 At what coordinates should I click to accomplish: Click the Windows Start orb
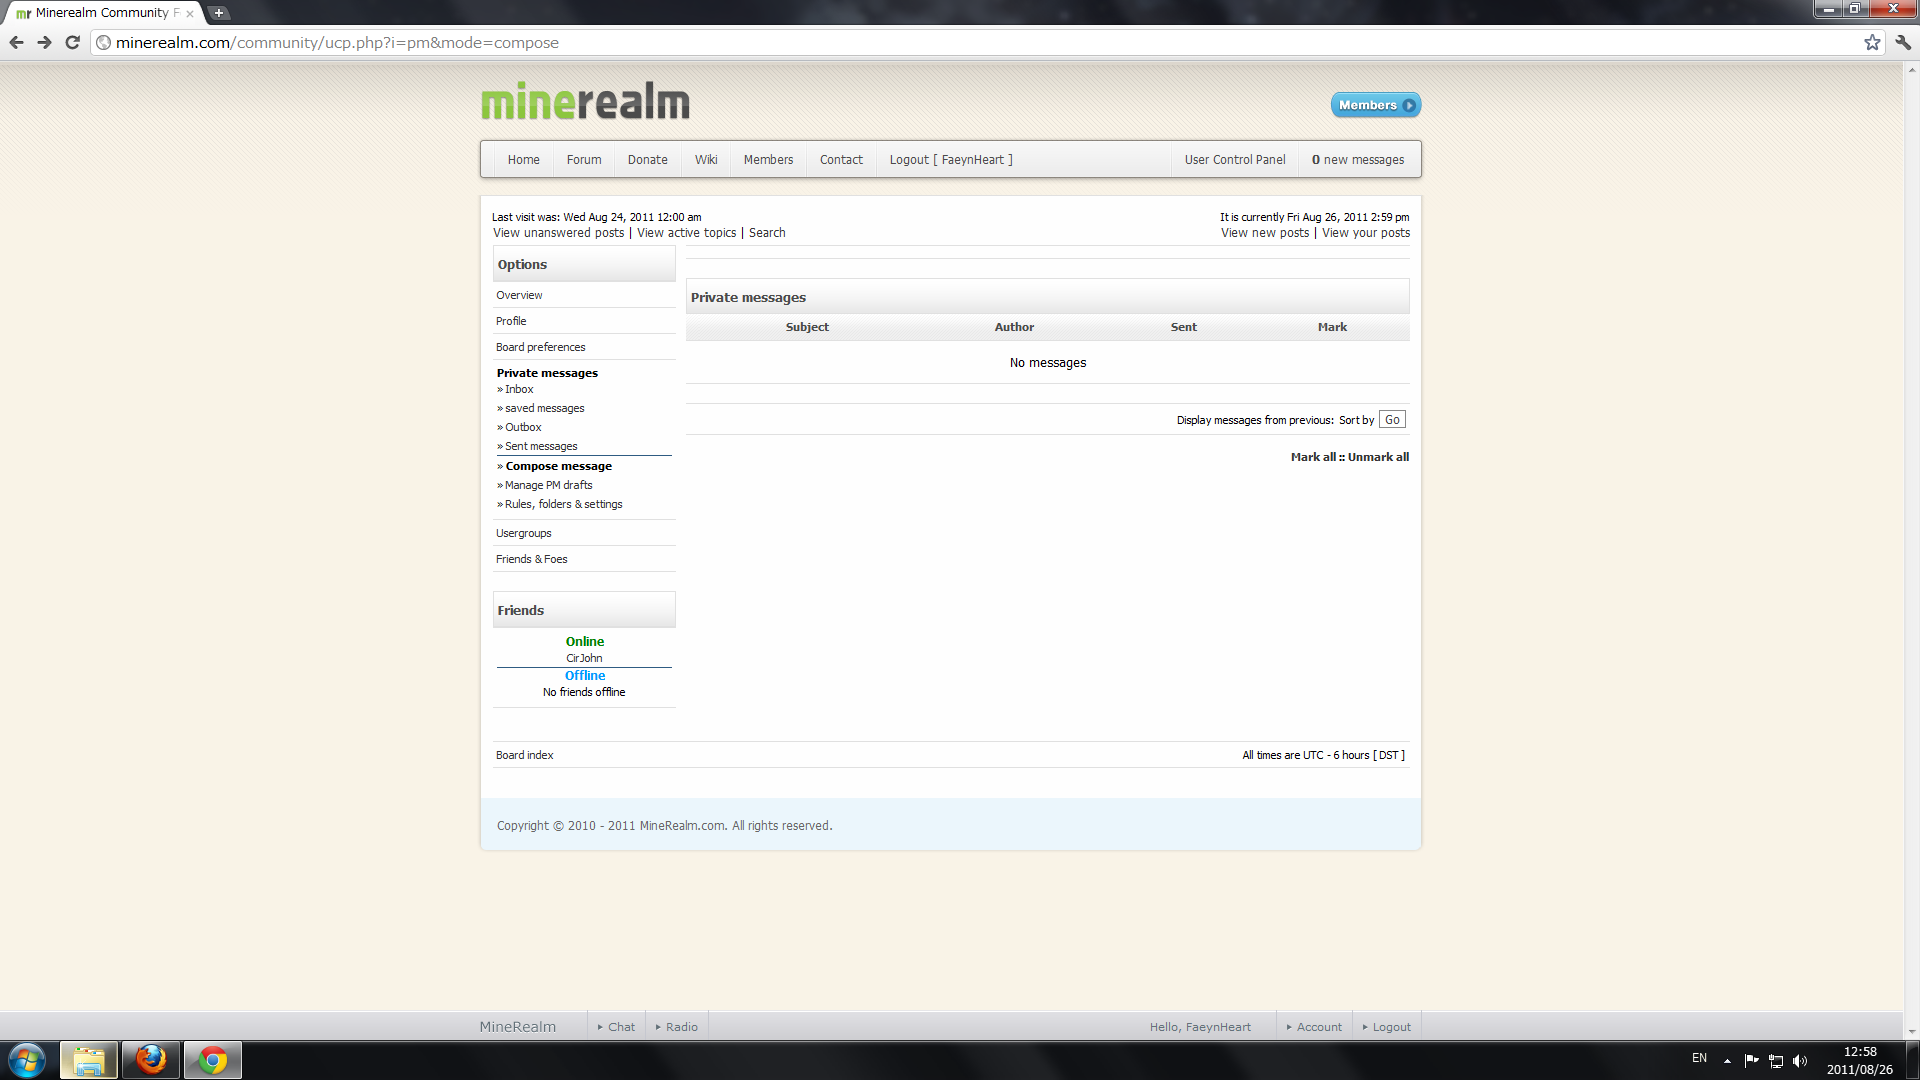click(27, 1060)
